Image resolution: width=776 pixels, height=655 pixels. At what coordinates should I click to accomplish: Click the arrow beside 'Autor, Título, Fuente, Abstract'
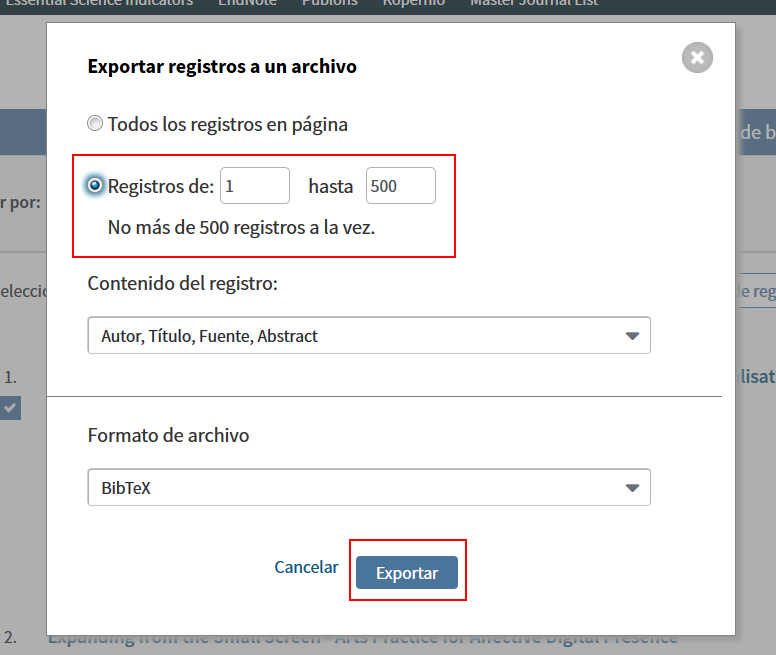pos(632,336)
